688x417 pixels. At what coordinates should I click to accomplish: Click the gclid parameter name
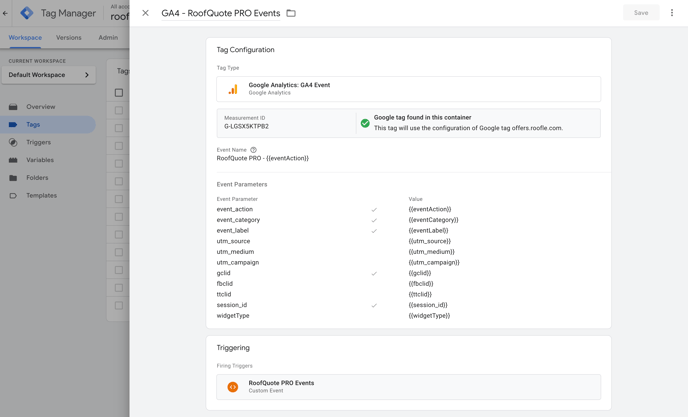click(223, 273)
